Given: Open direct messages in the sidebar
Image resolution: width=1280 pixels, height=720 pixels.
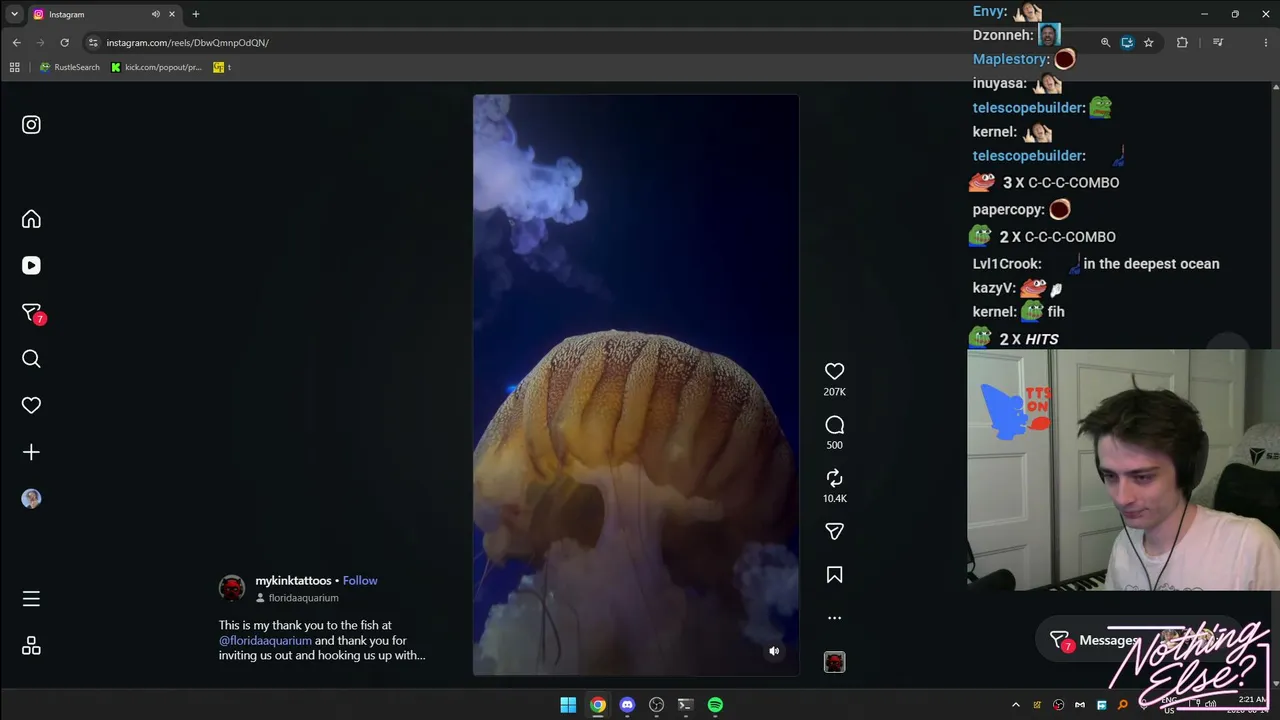Looking at the screenshot, I should [32, 313].
